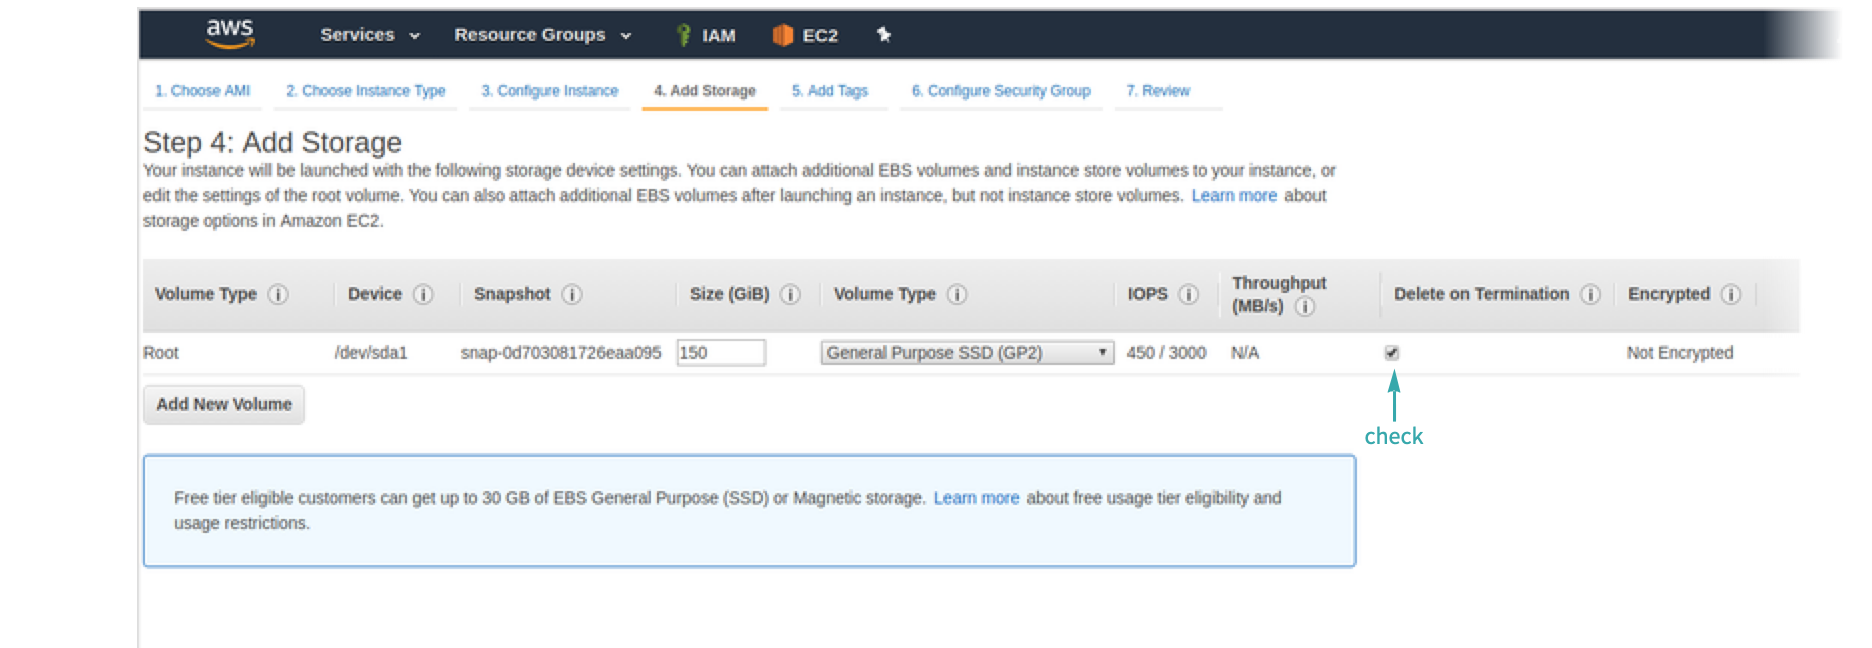Open the IAM service shortcut

[x=706, y=35]
